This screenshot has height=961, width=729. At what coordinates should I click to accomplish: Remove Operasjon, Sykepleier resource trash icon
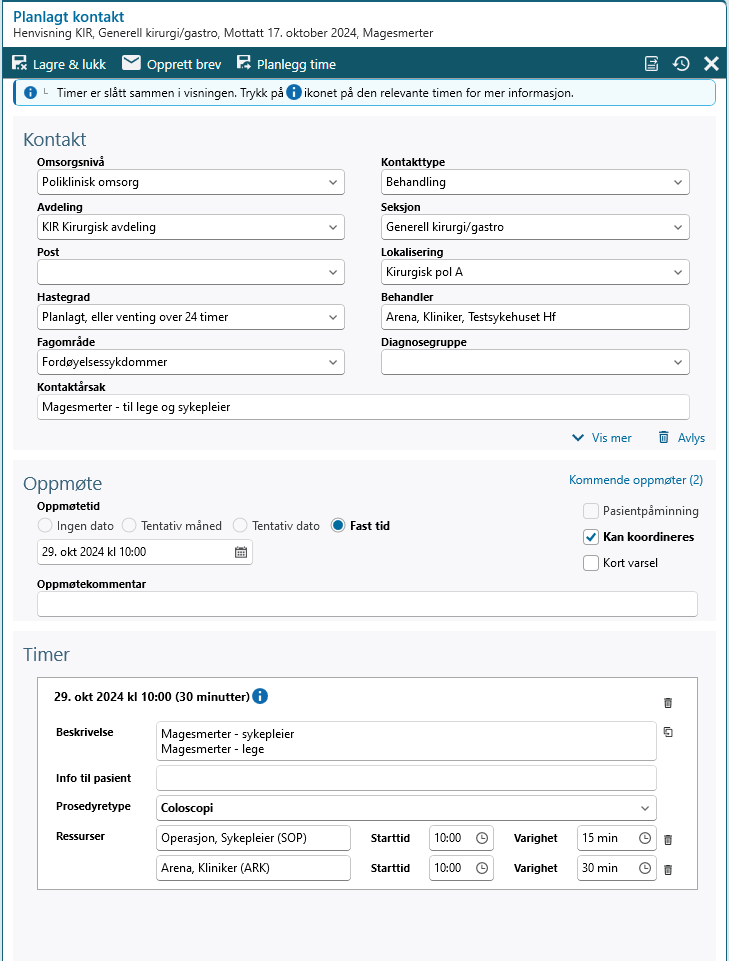pos(668,840)
